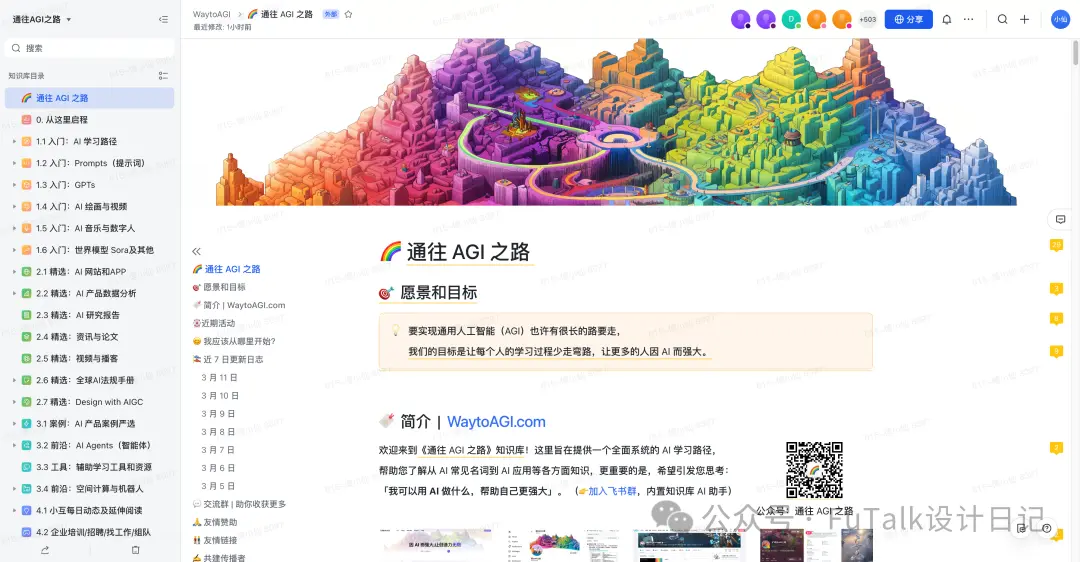
Task: Open the 小仙 user avatar menu
Action: tap(1060, 19)
